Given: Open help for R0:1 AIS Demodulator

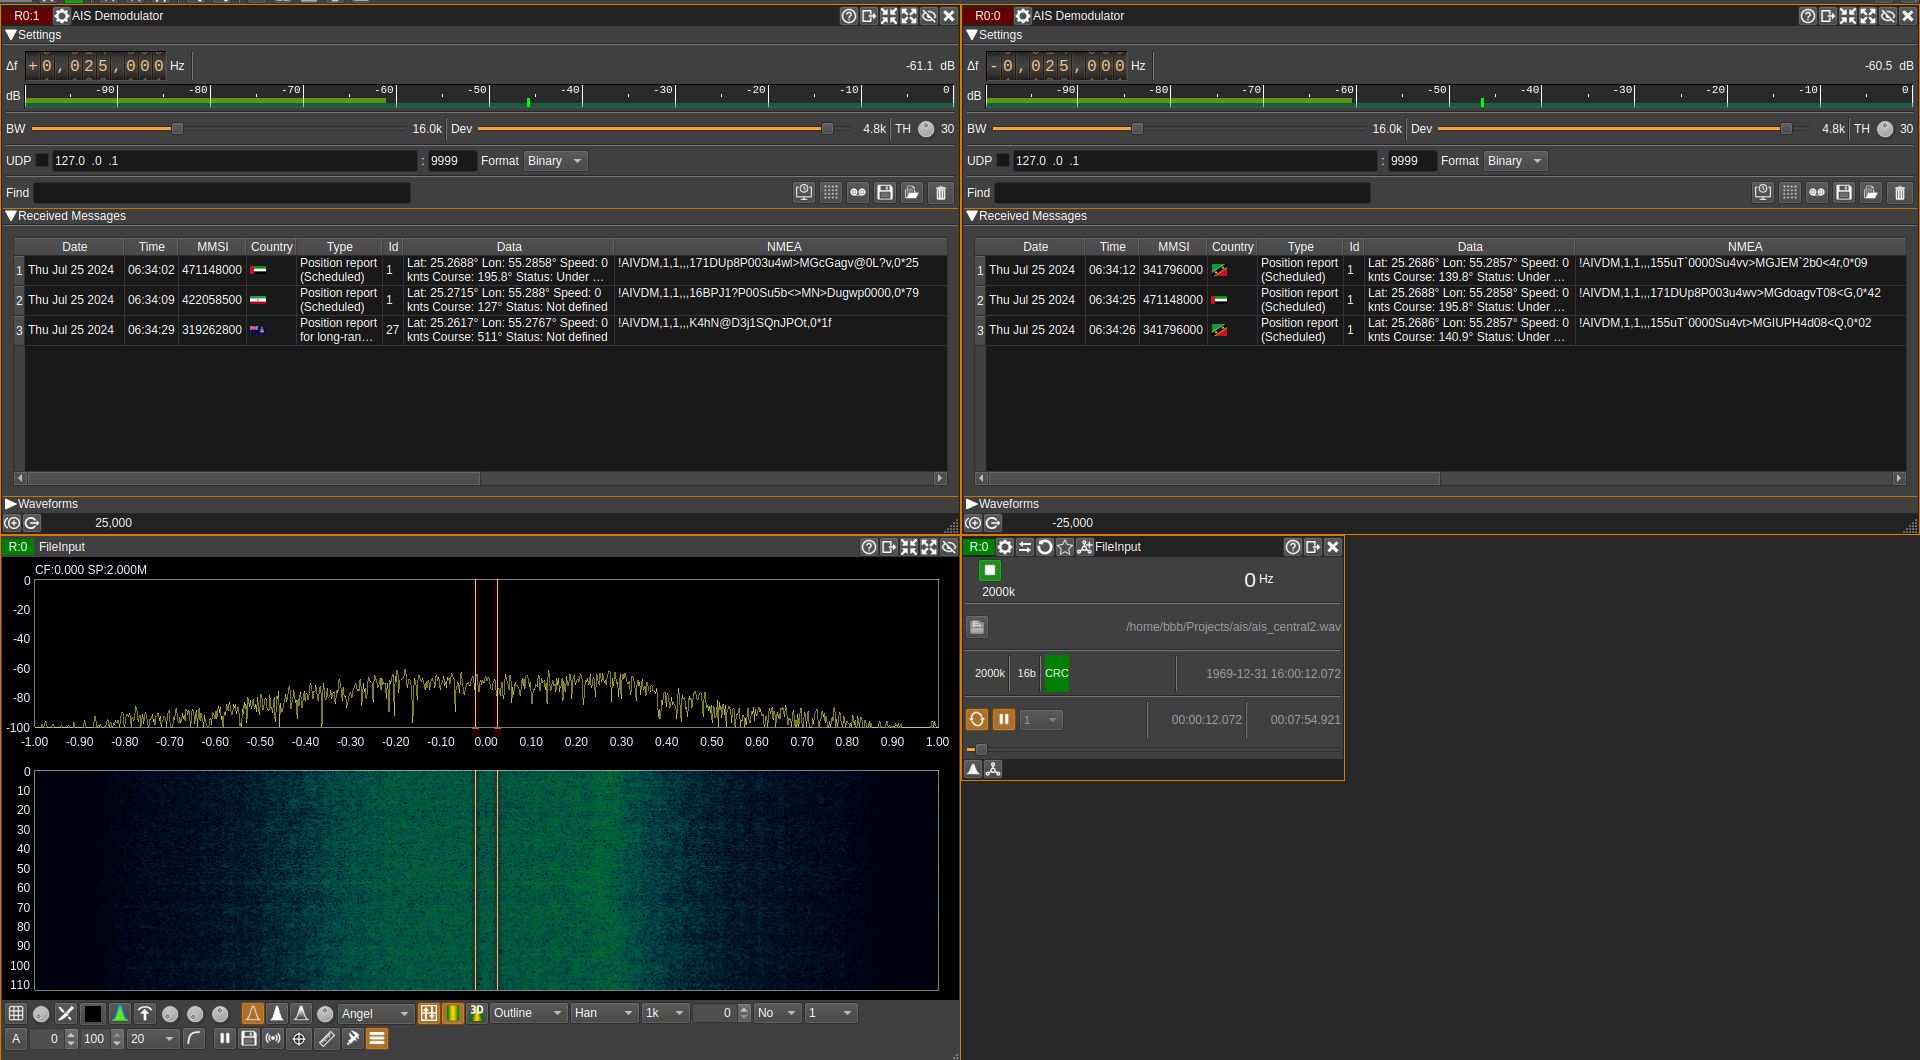Looking at the screenshot, I should tap(849, 16).
